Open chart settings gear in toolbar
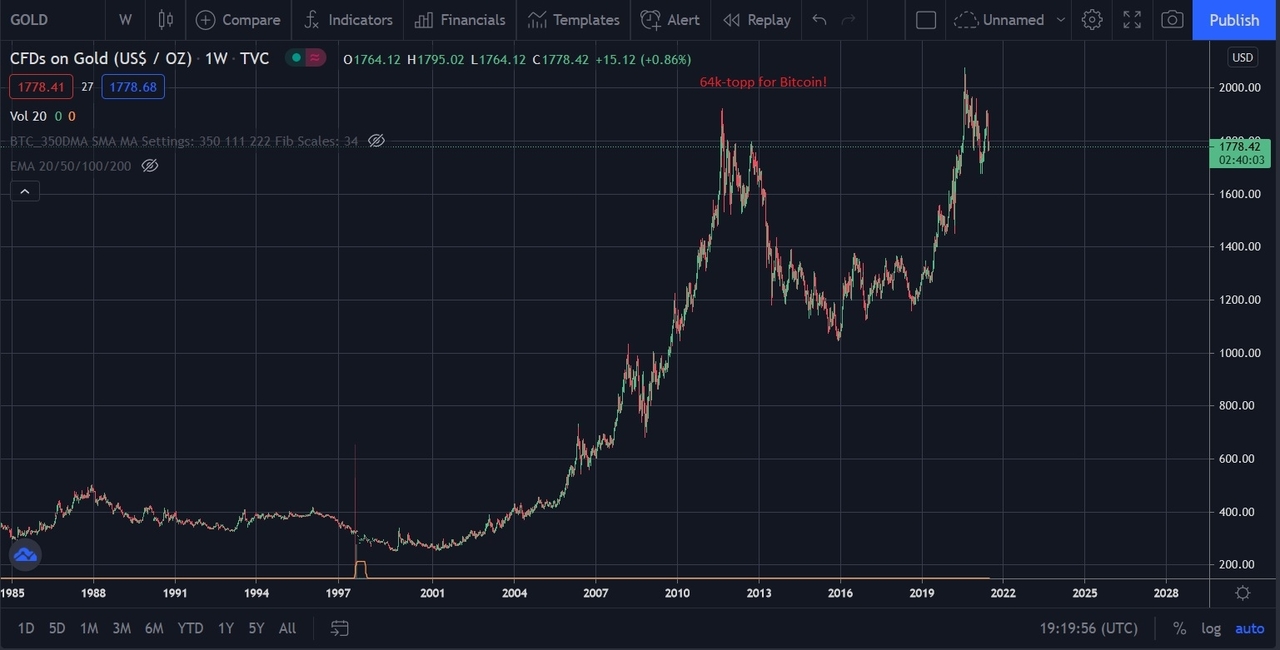 coord(1092,20)
